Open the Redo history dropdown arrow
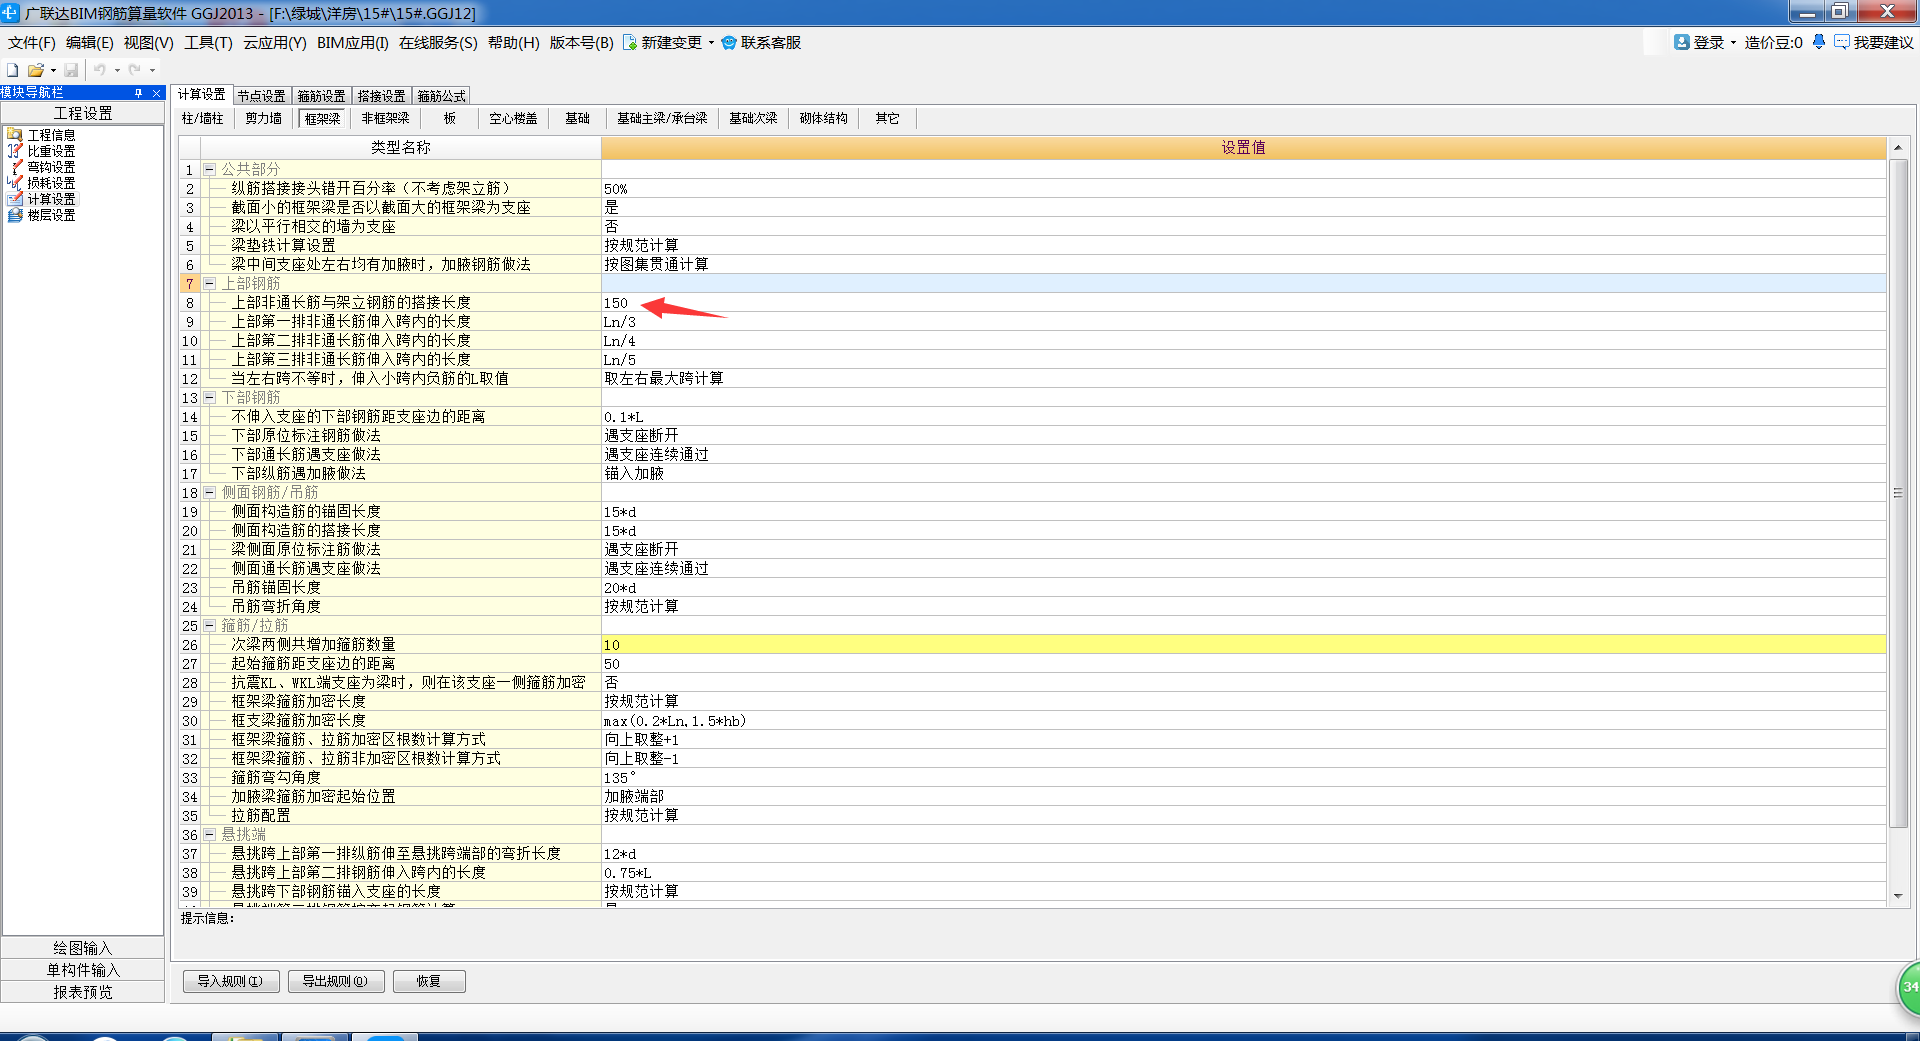Viewport: 1920px width, 1041px height. 152,70
